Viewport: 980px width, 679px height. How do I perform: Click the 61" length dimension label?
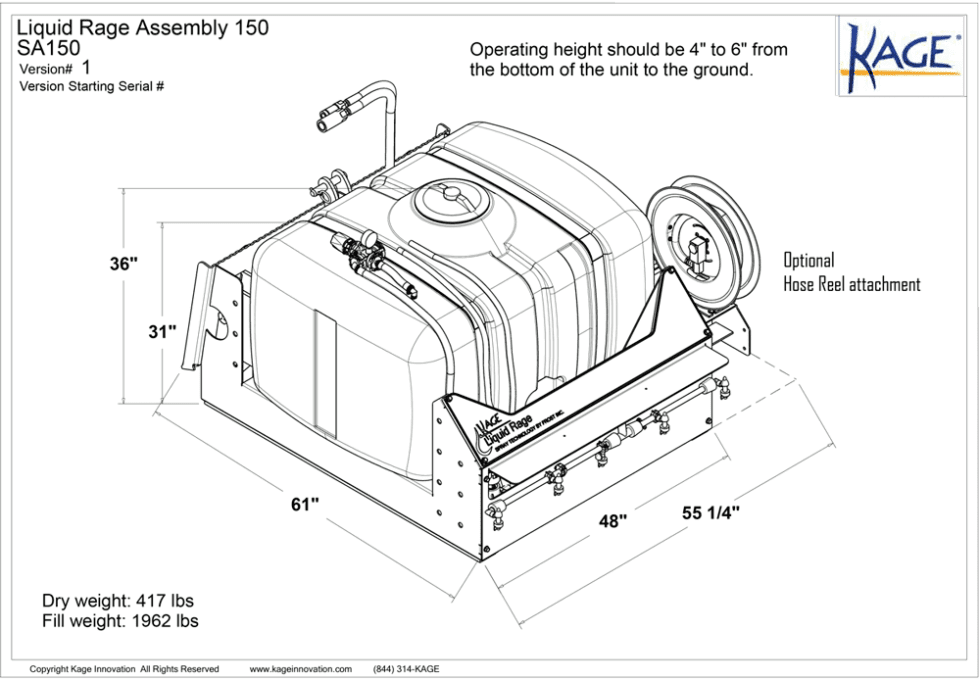coord(305,504)
